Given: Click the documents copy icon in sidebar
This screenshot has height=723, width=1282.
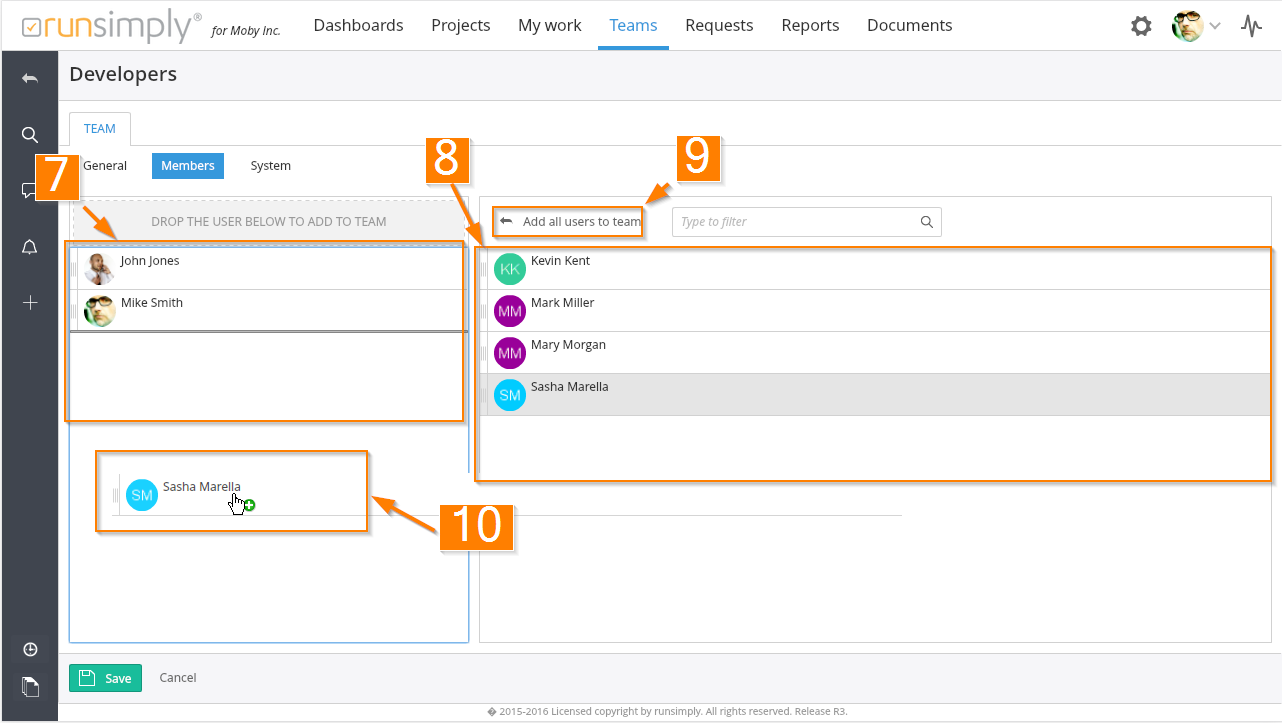Looking at the screenshot, I should coord(30,686).
